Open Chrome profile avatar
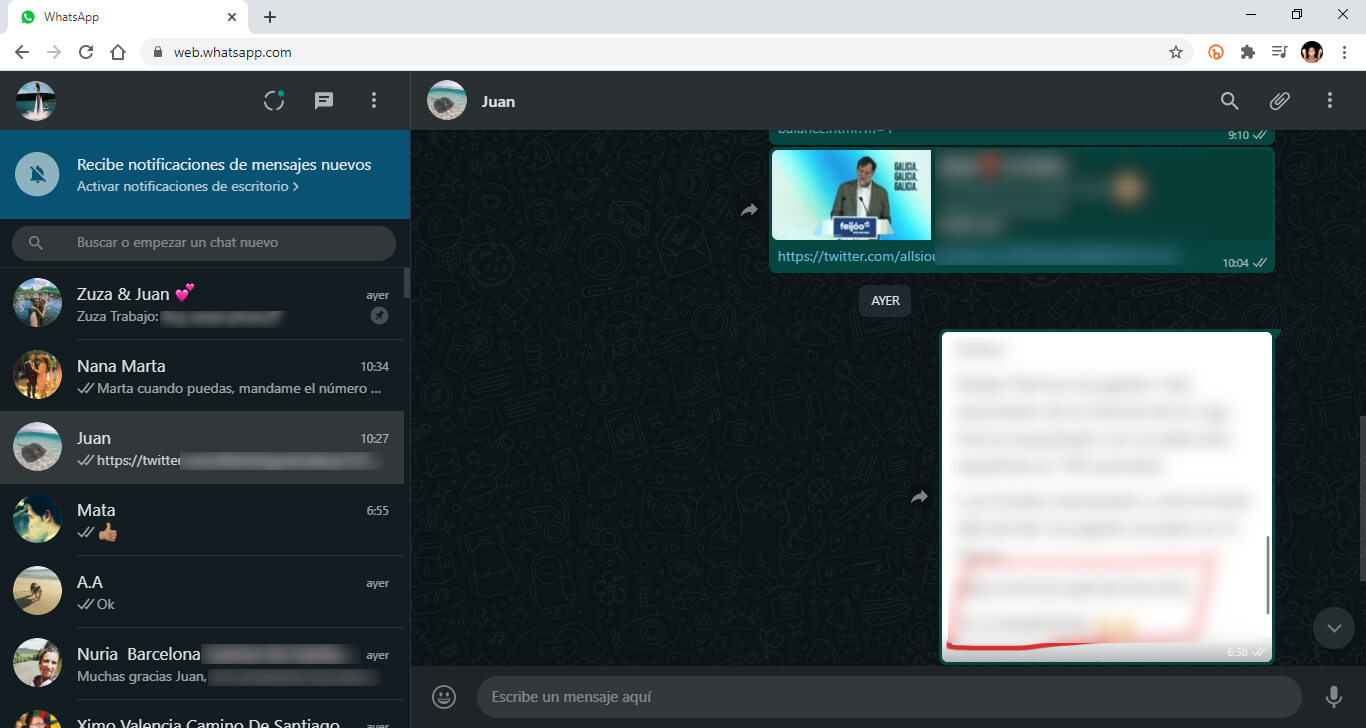The width and height of the screenshot is (1366, 728). point(1312,52)
